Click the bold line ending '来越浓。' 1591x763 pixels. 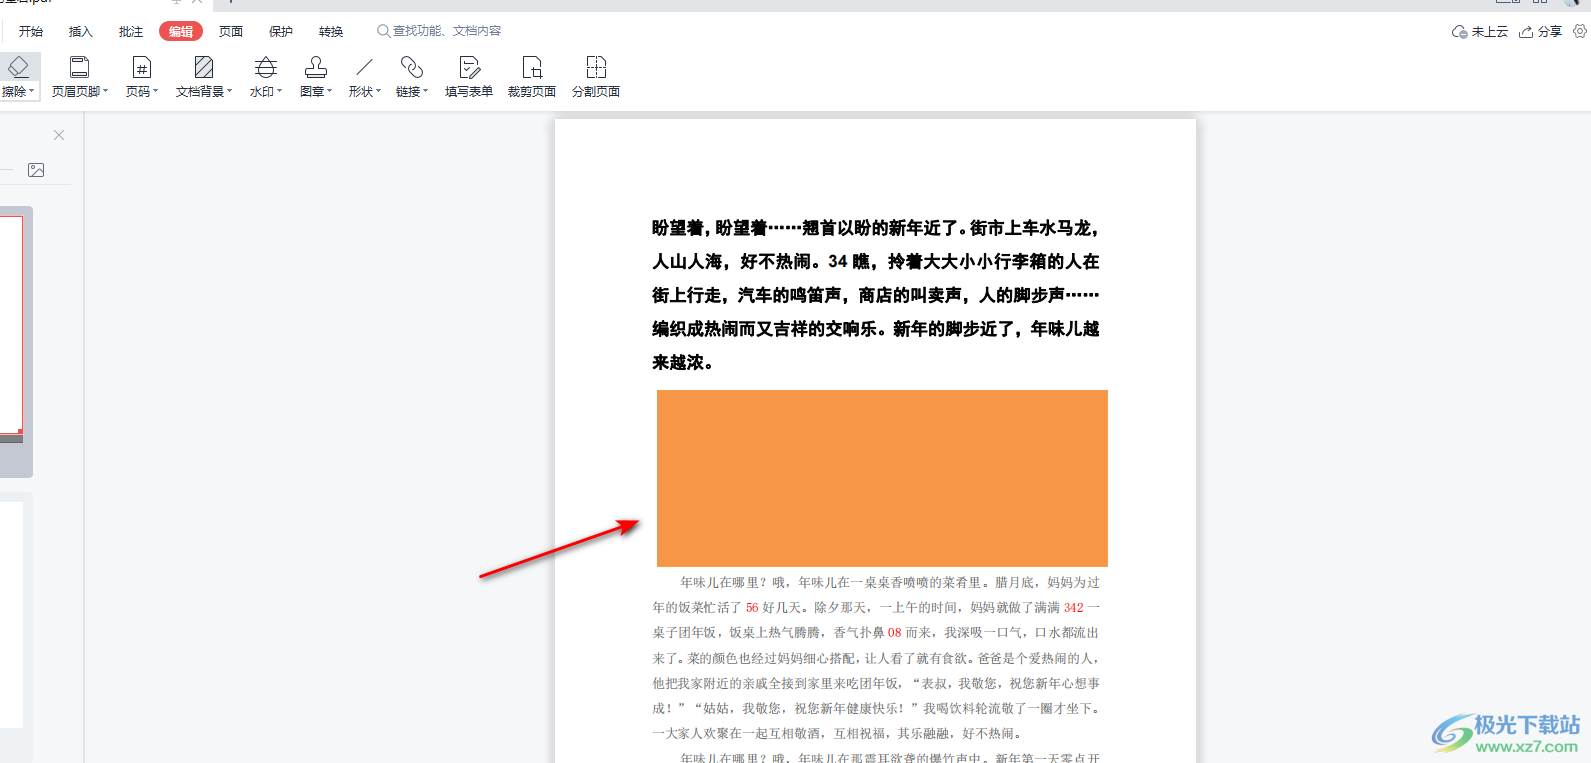[x=682, y=363]
